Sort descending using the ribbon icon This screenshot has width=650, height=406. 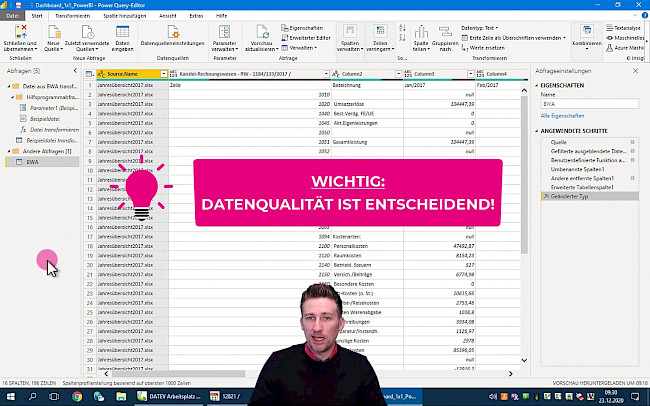coord(402,38)
